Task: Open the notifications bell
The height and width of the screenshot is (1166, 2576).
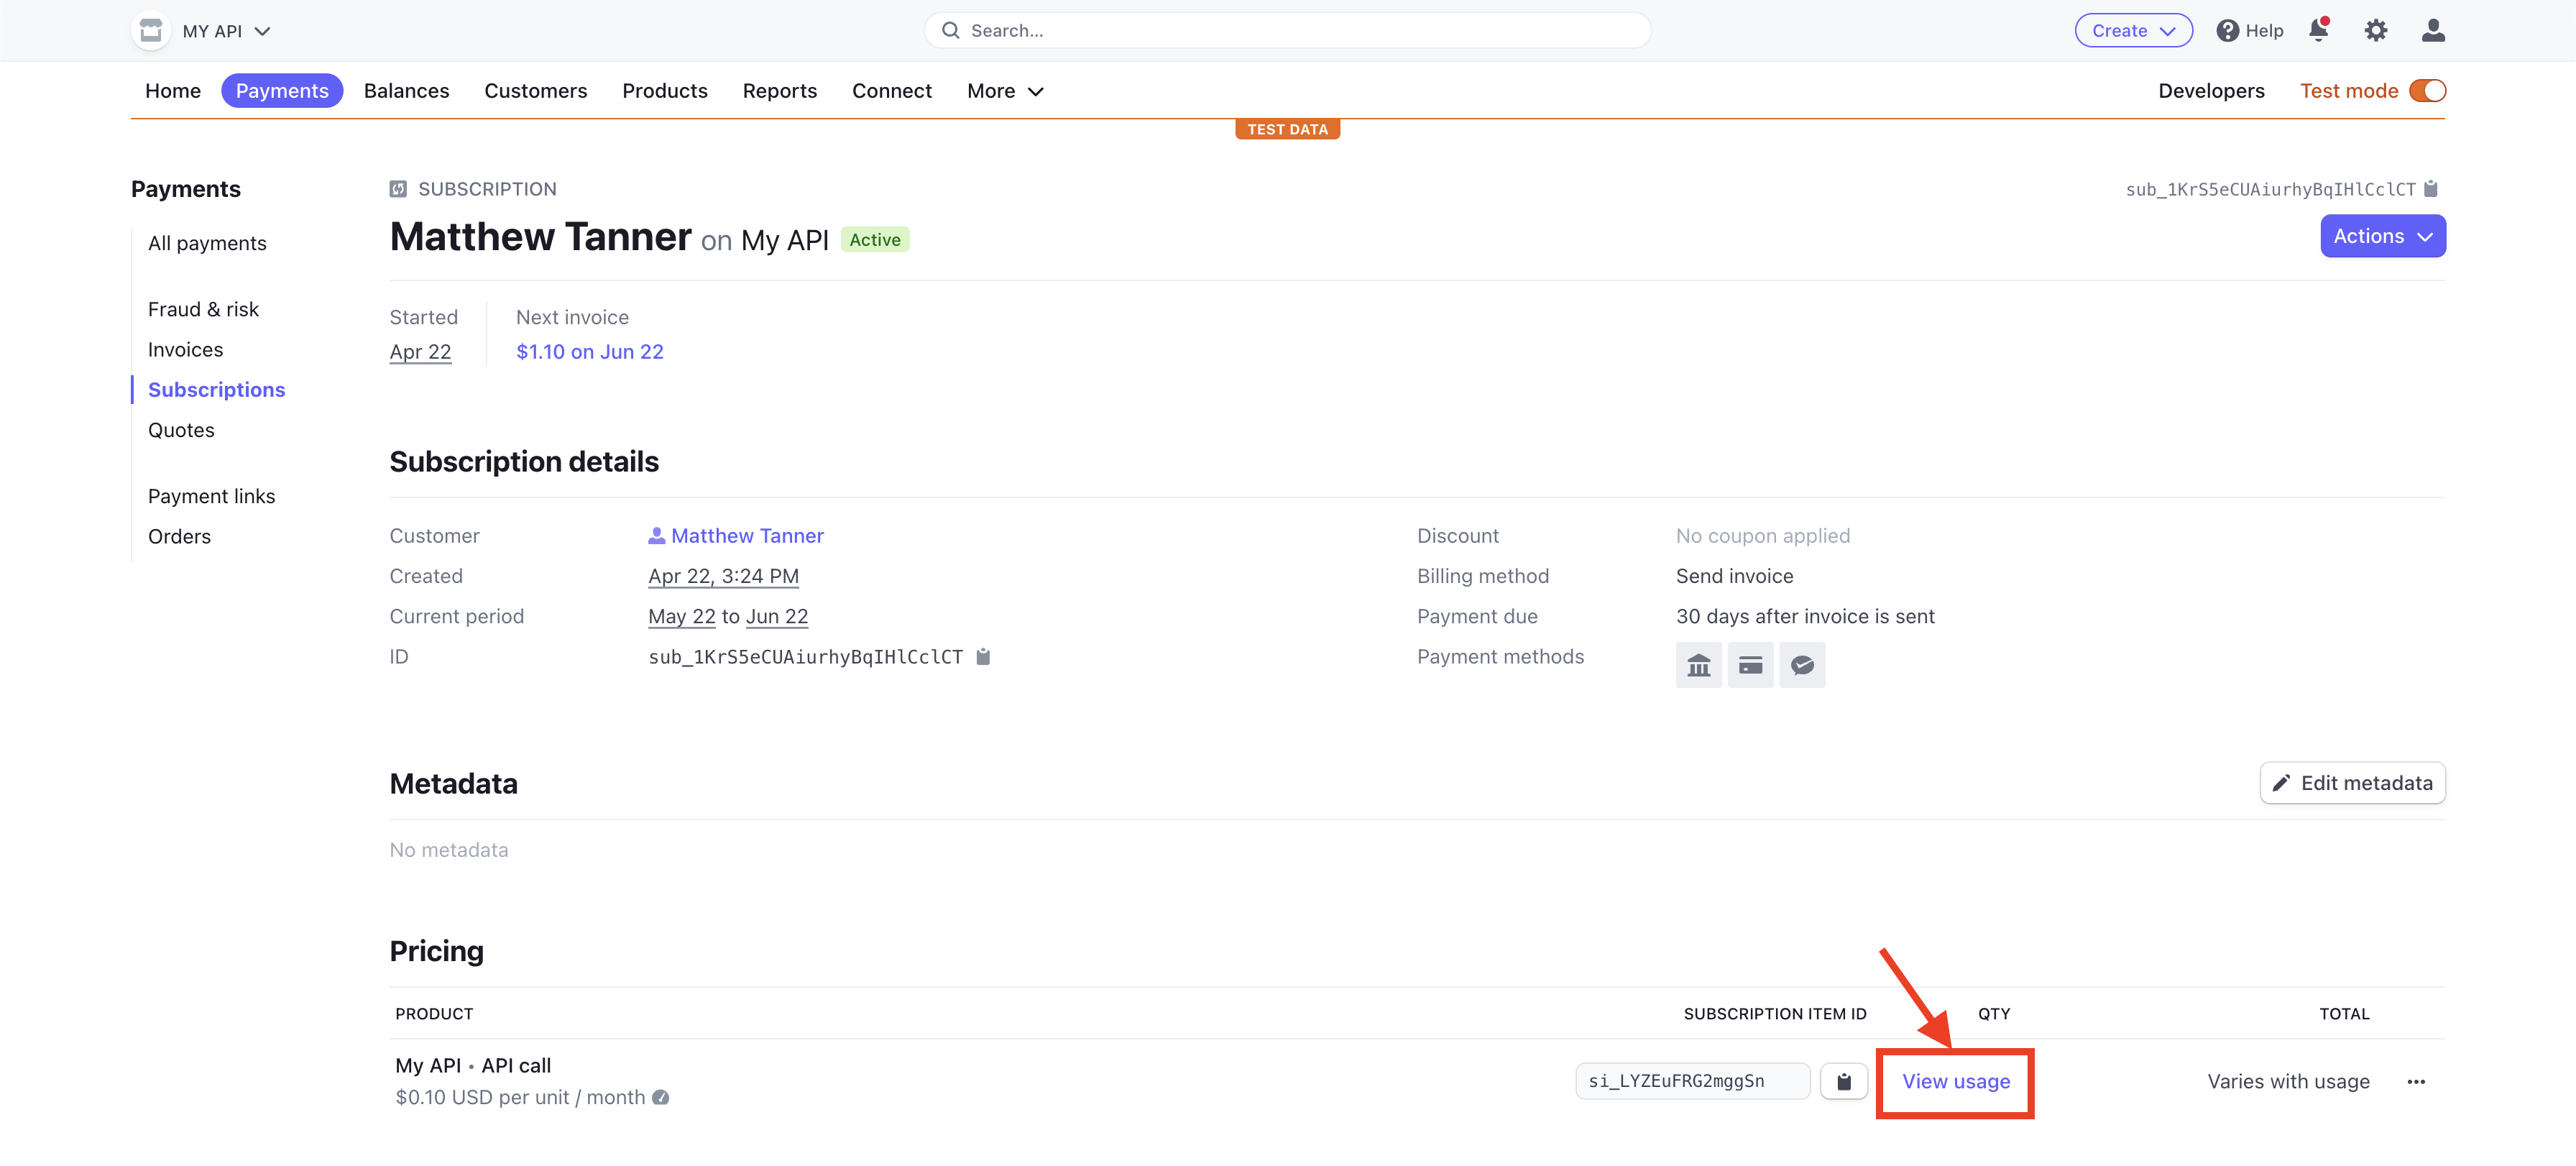Action: (x=2319, y=30)
